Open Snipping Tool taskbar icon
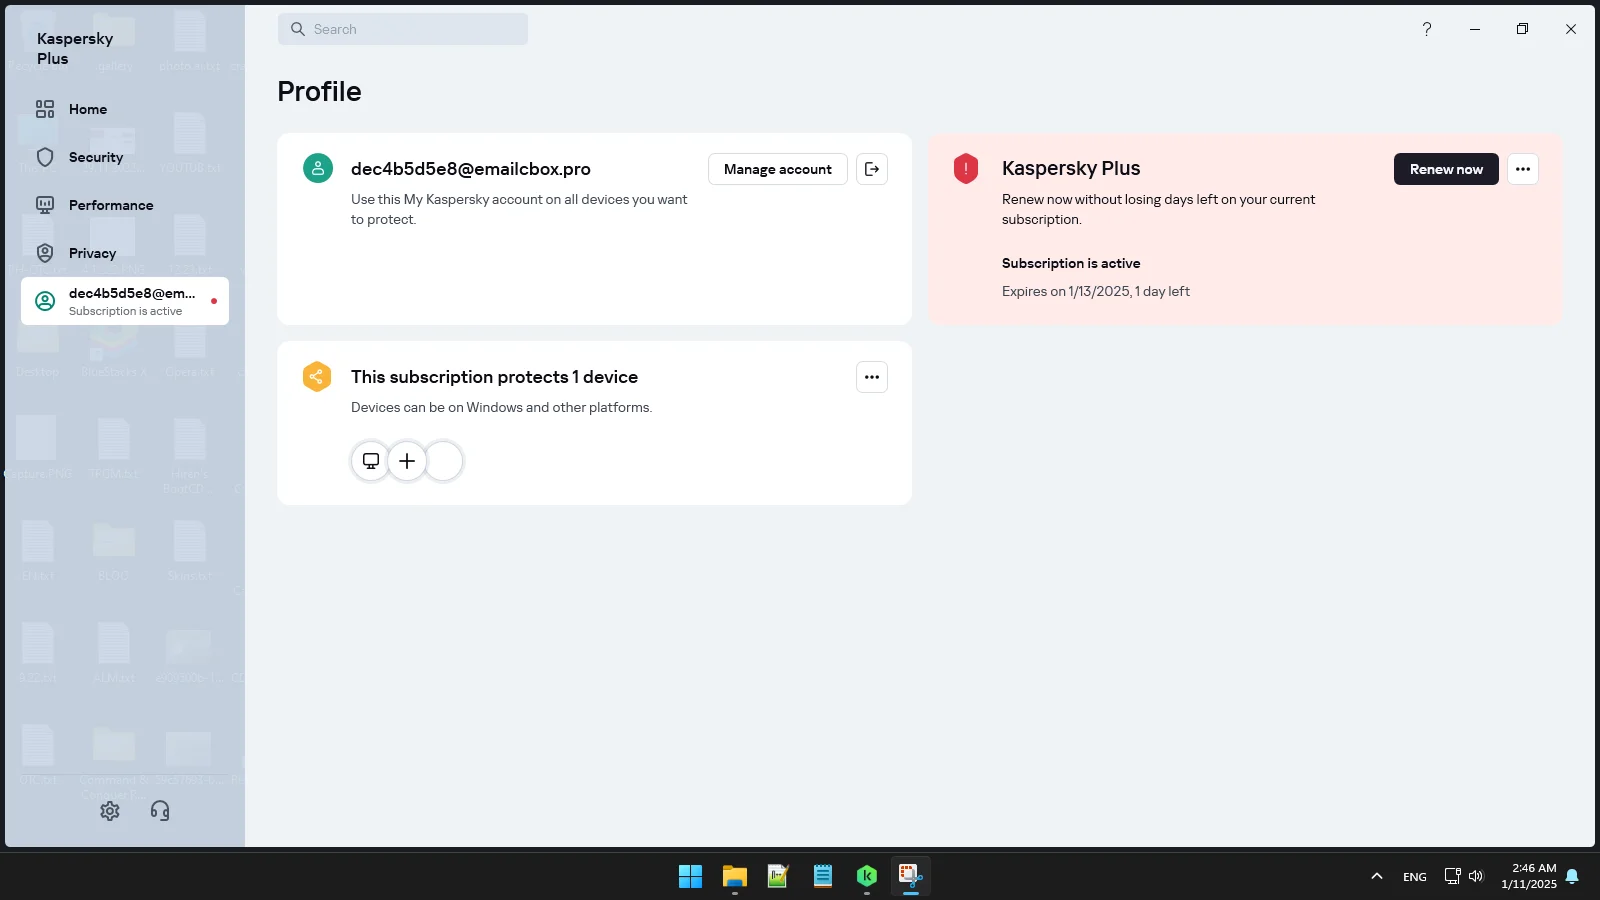Image resolution: width=1600 pixels, height=900 pixels. (x=910, y=877)
